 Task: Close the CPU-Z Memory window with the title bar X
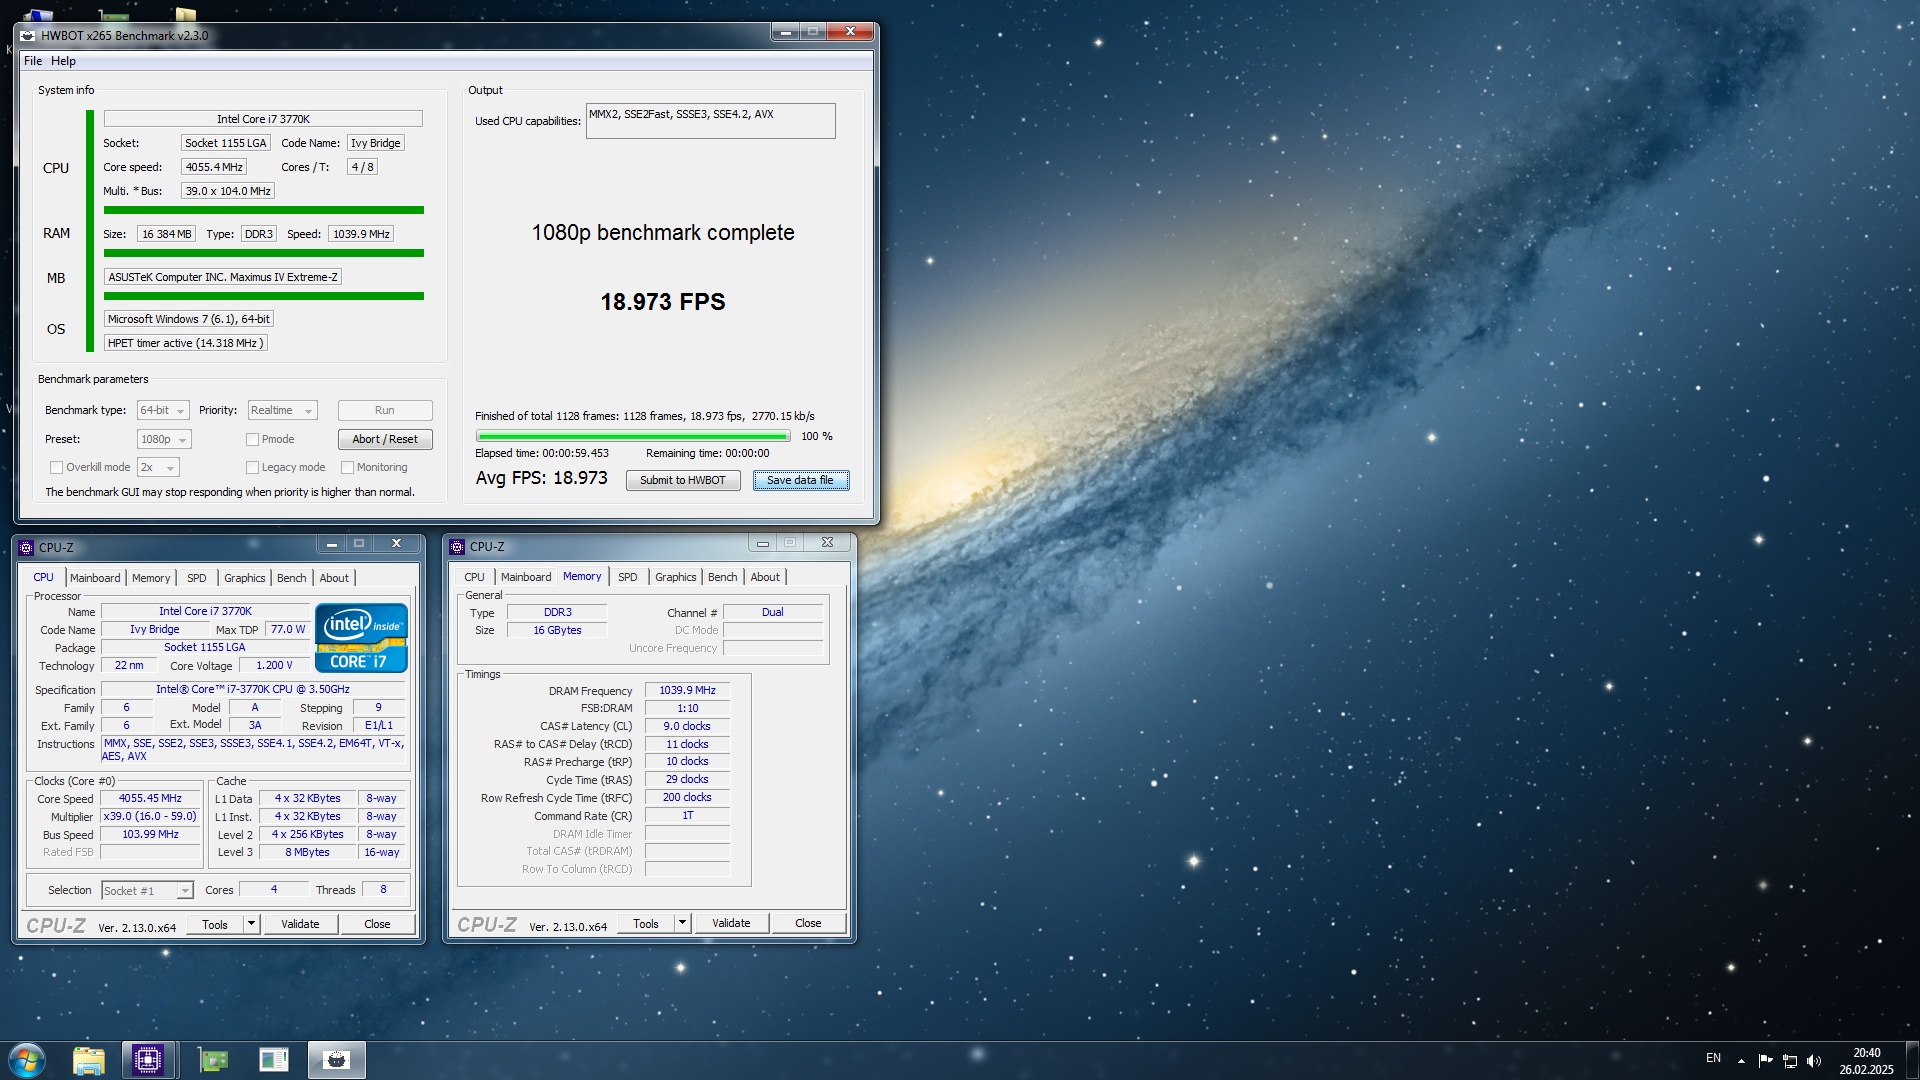(x=827, y=543)
